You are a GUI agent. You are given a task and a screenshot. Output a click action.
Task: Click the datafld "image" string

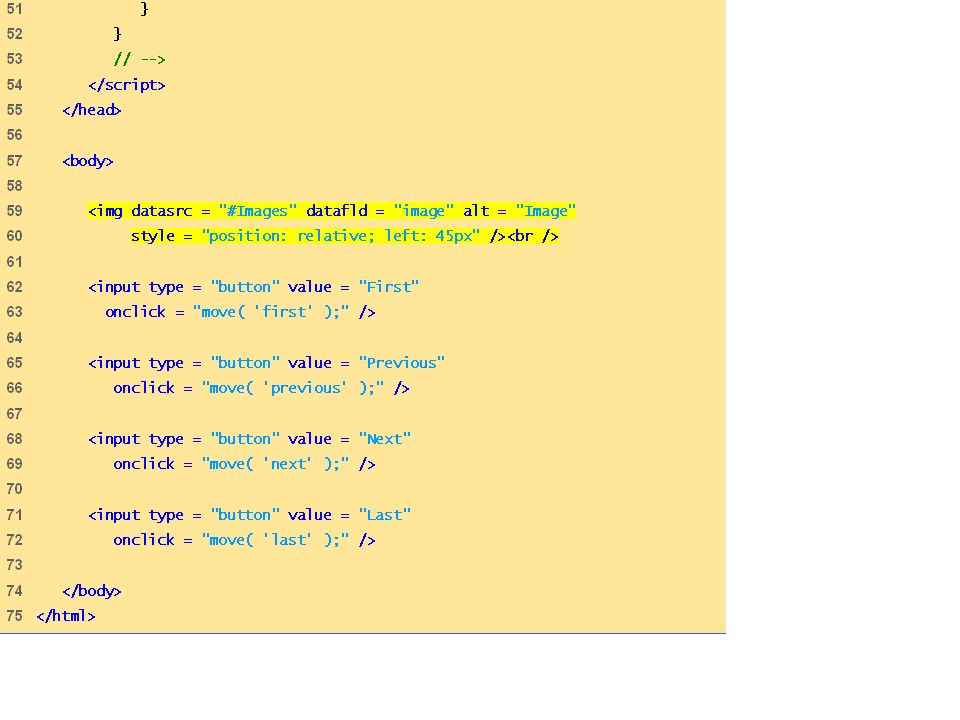click(424, 211)
